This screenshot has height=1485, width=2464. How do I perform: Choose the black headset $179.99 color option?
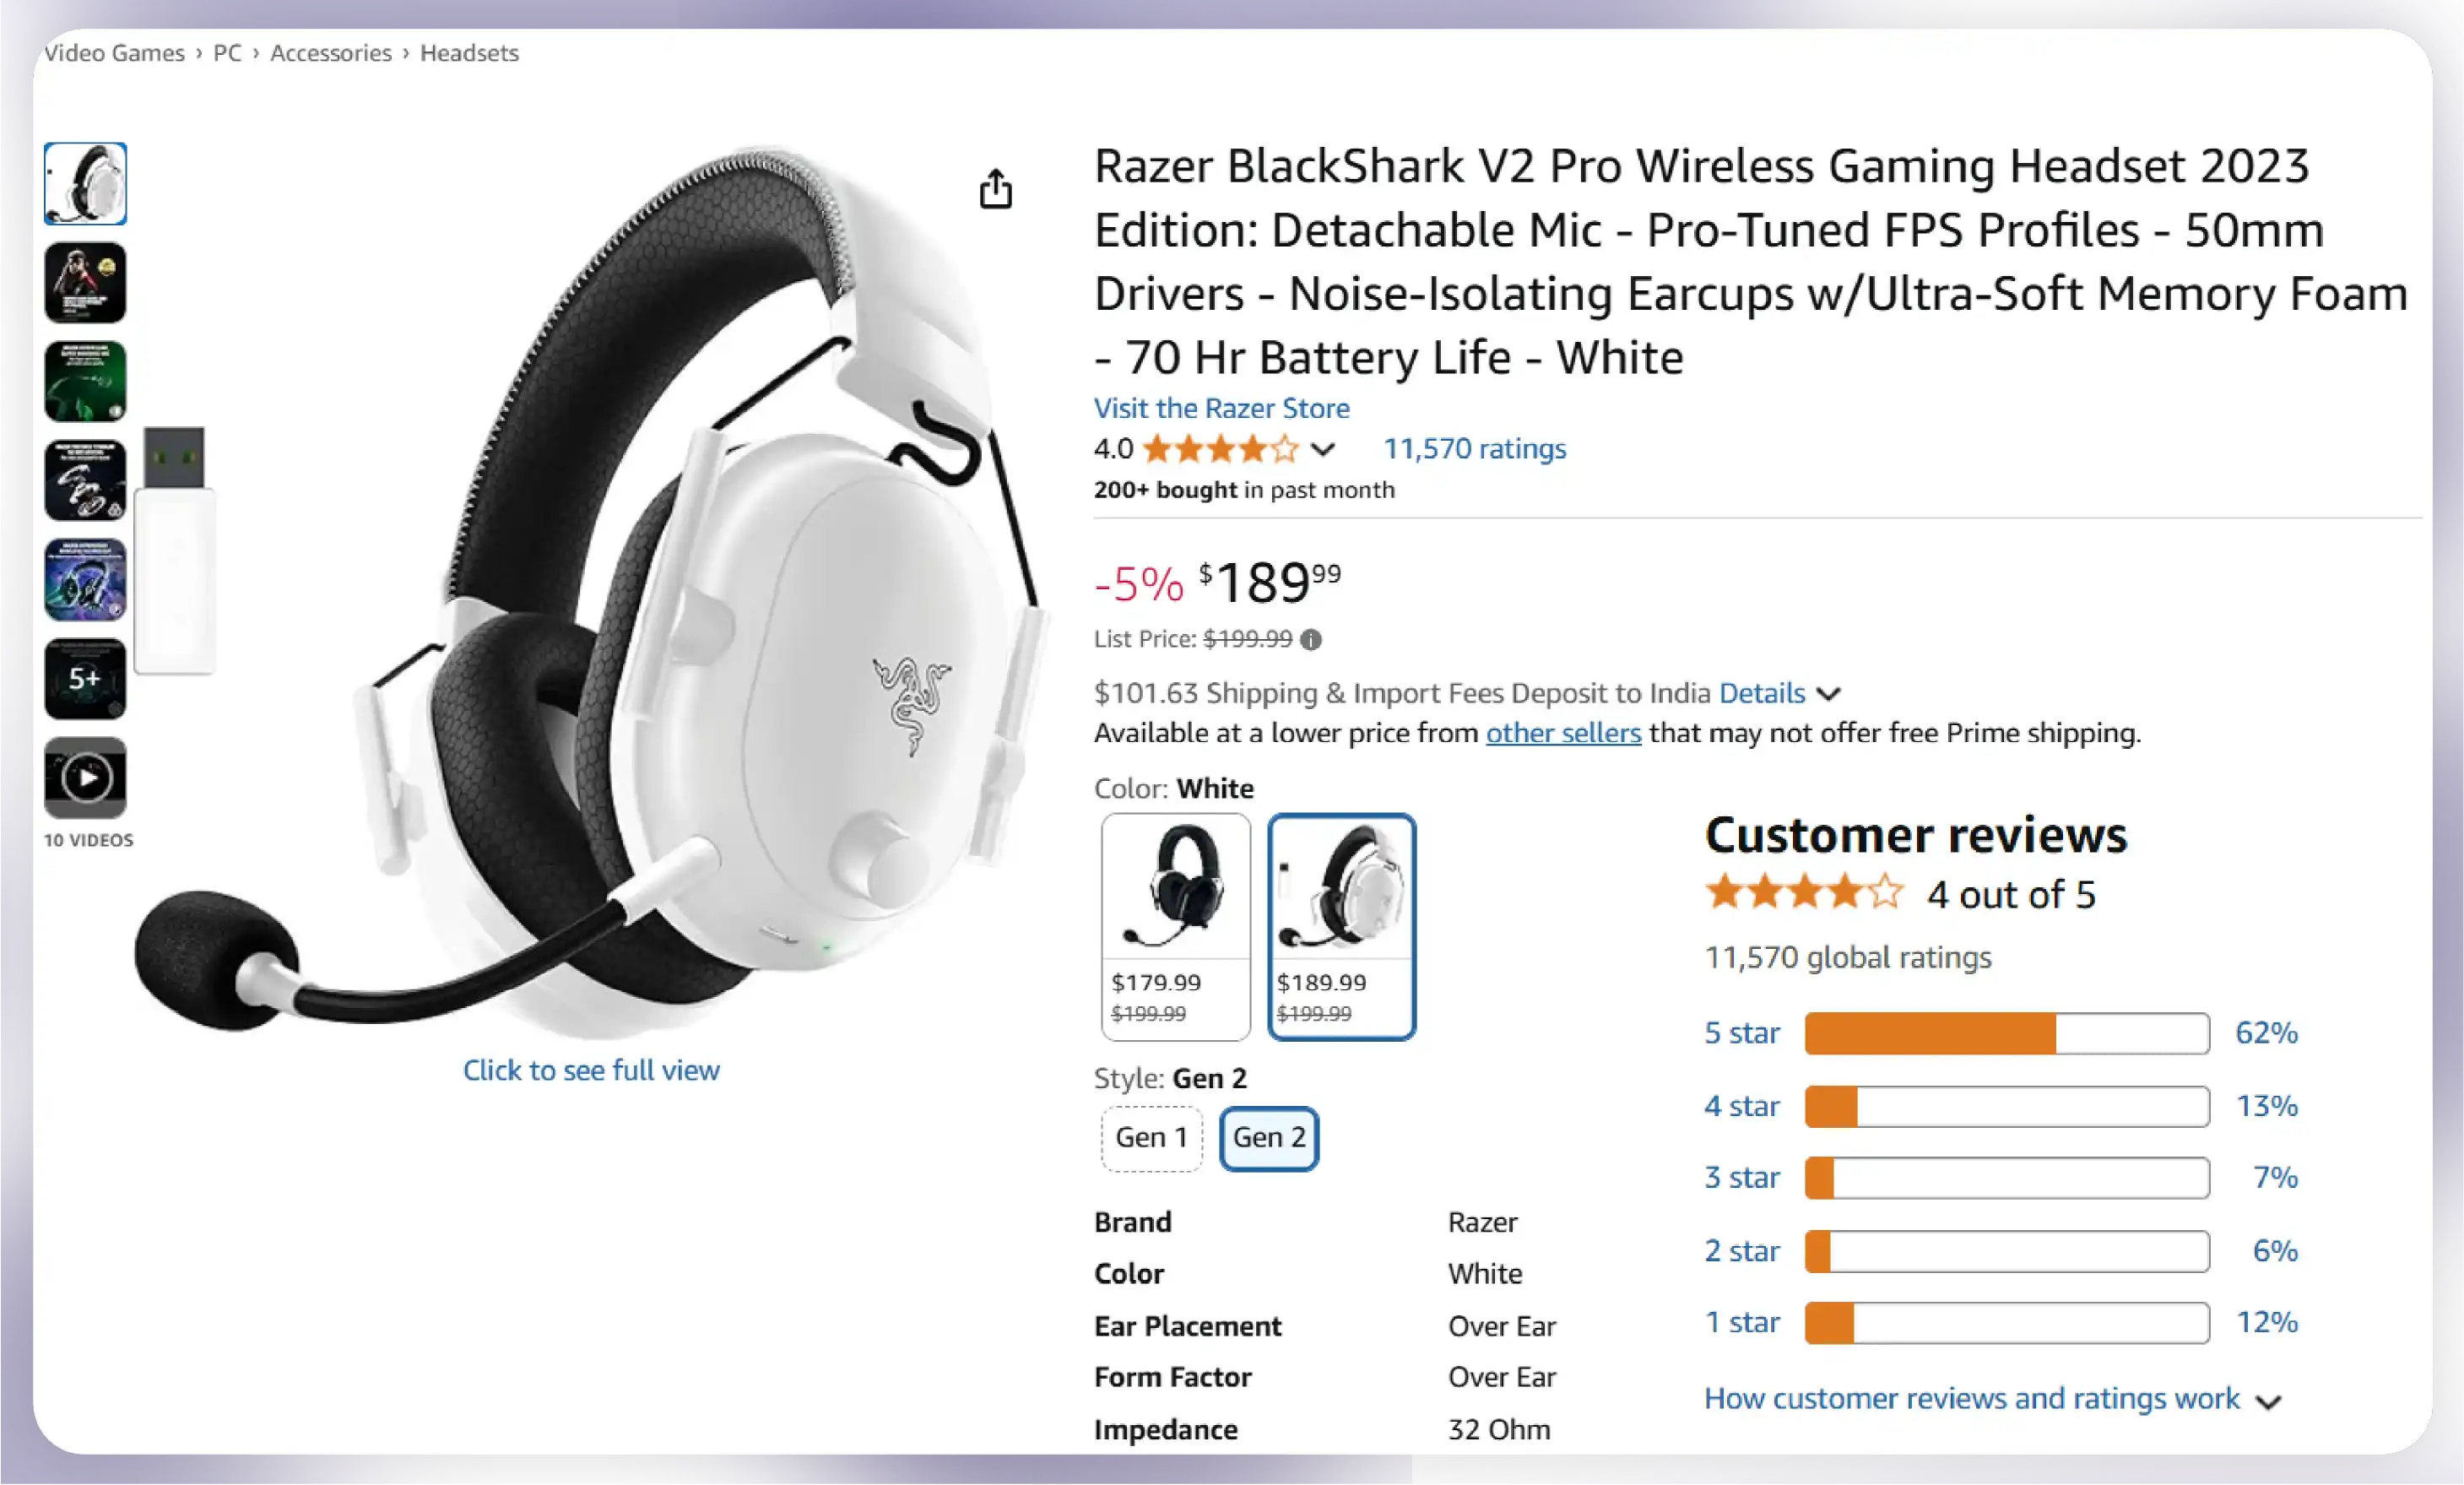coord(1175,926)
